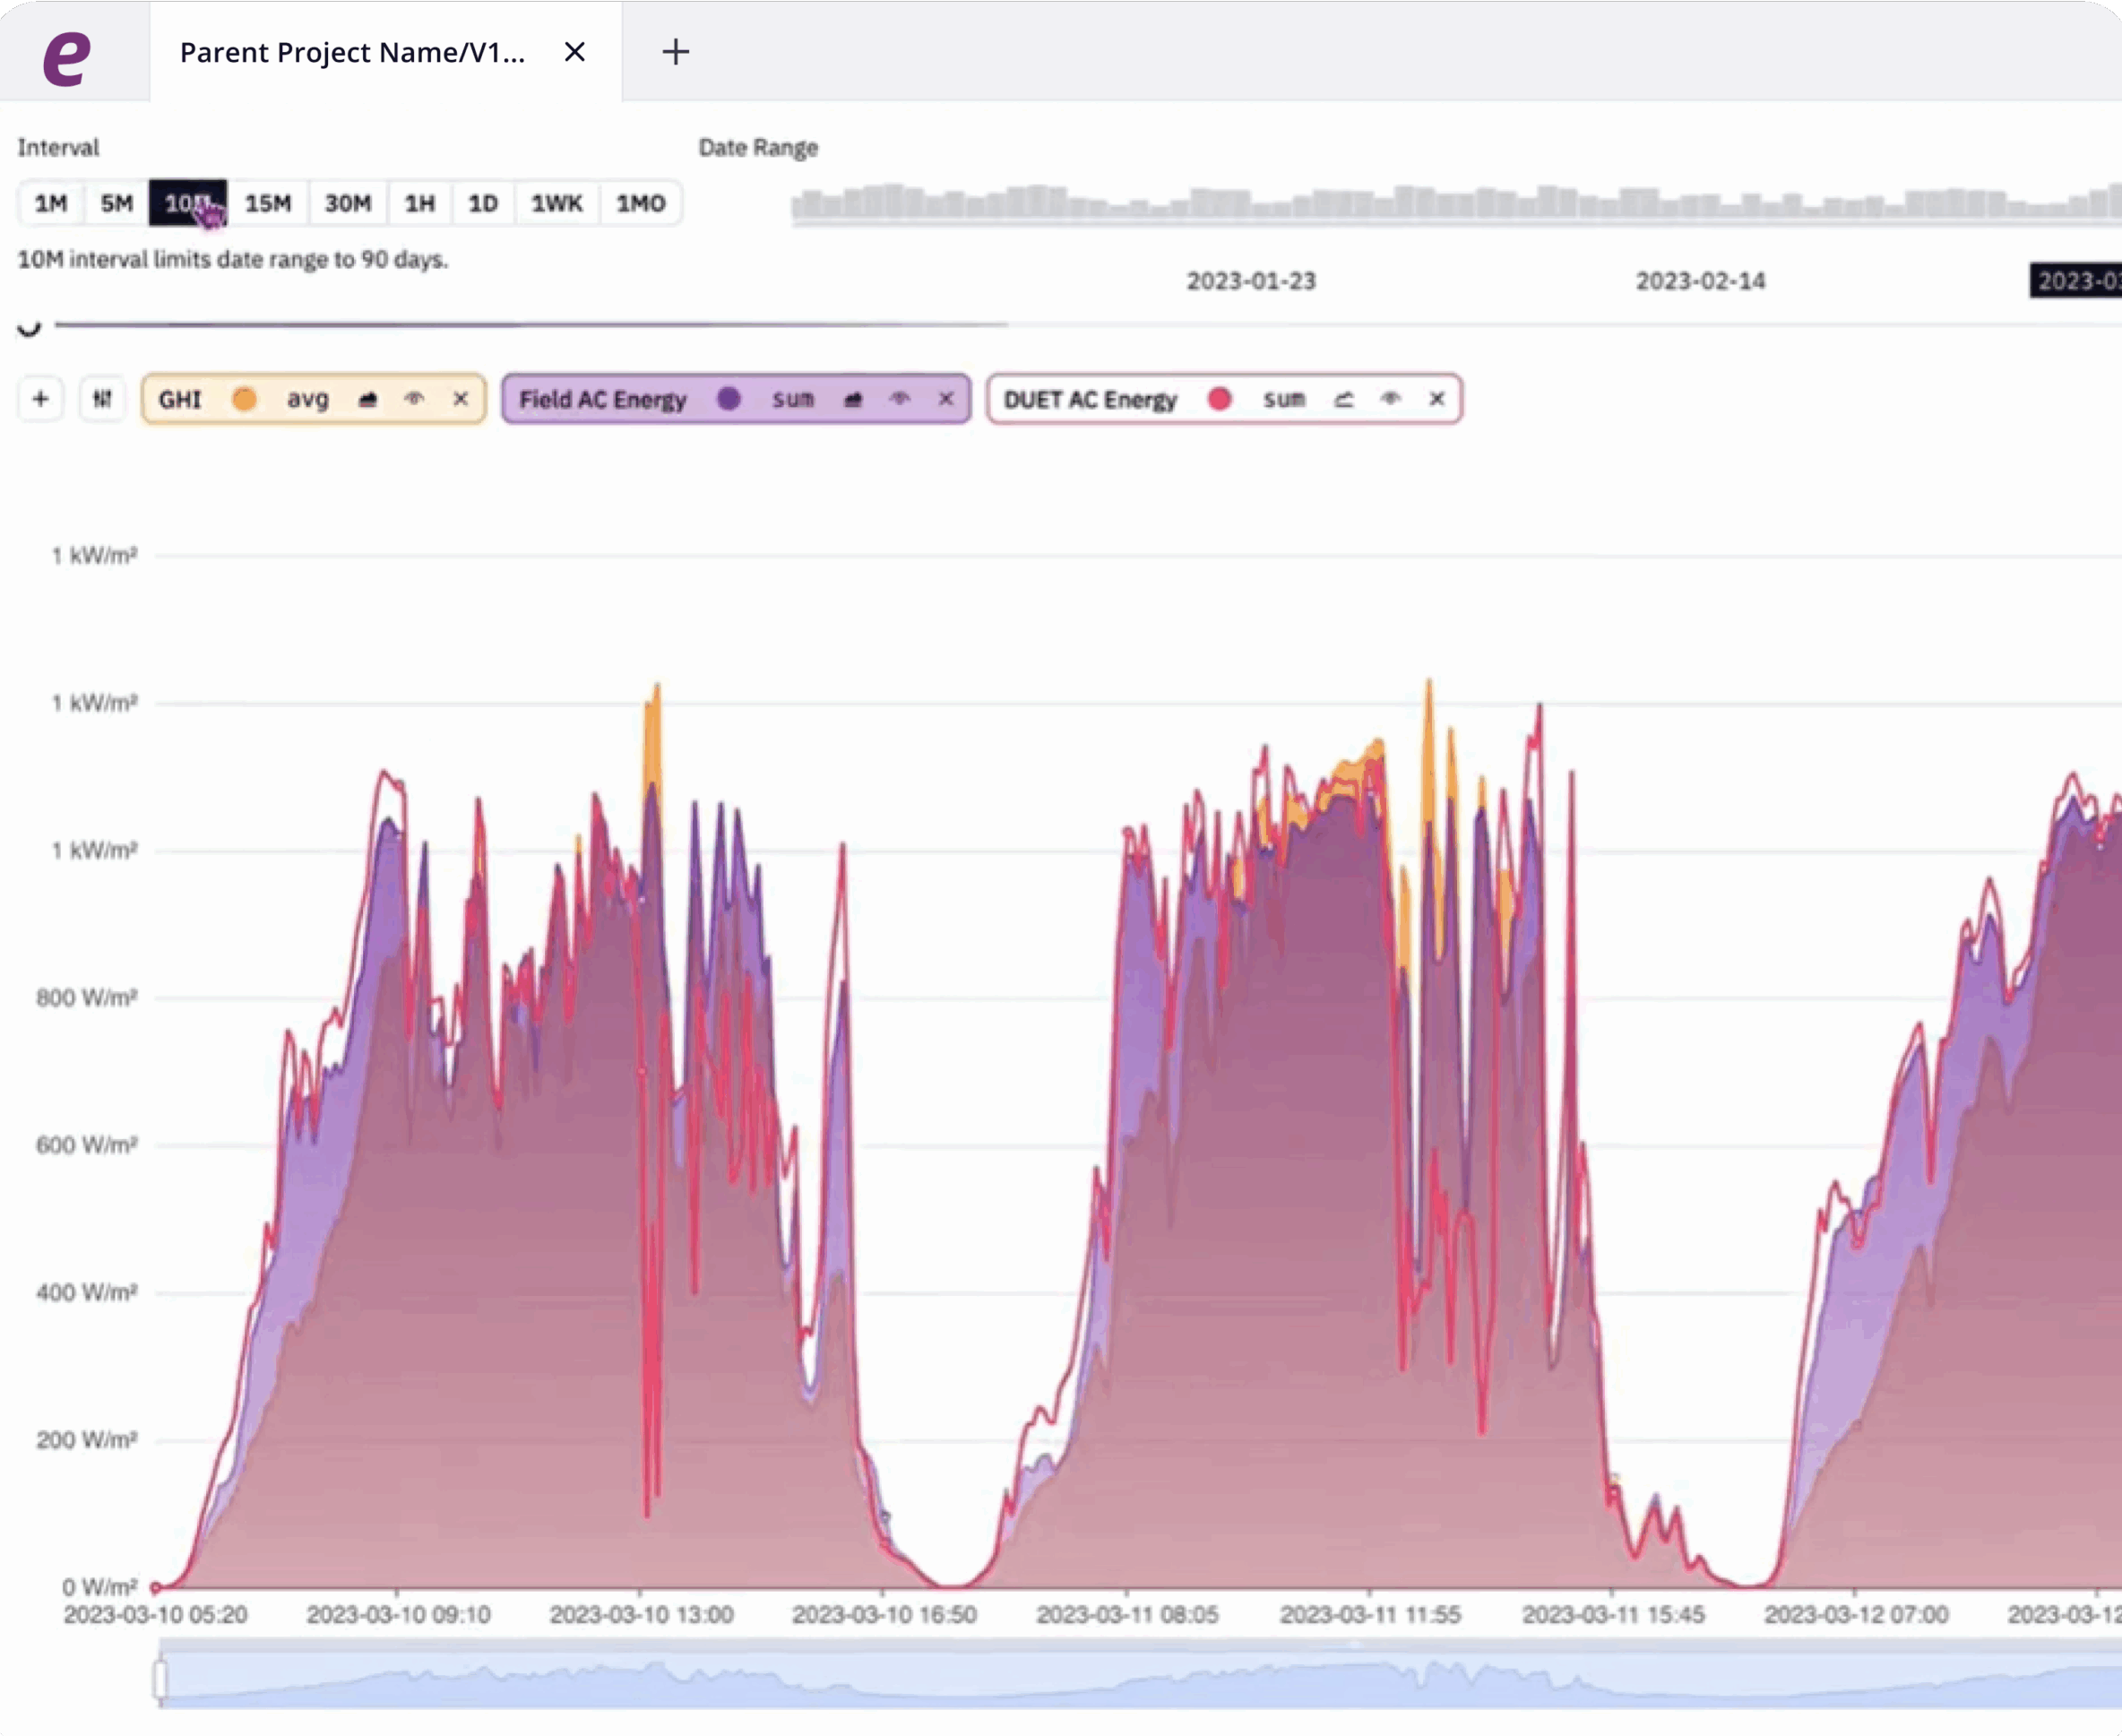Click the GHI orange color swatch

[244, 399]
